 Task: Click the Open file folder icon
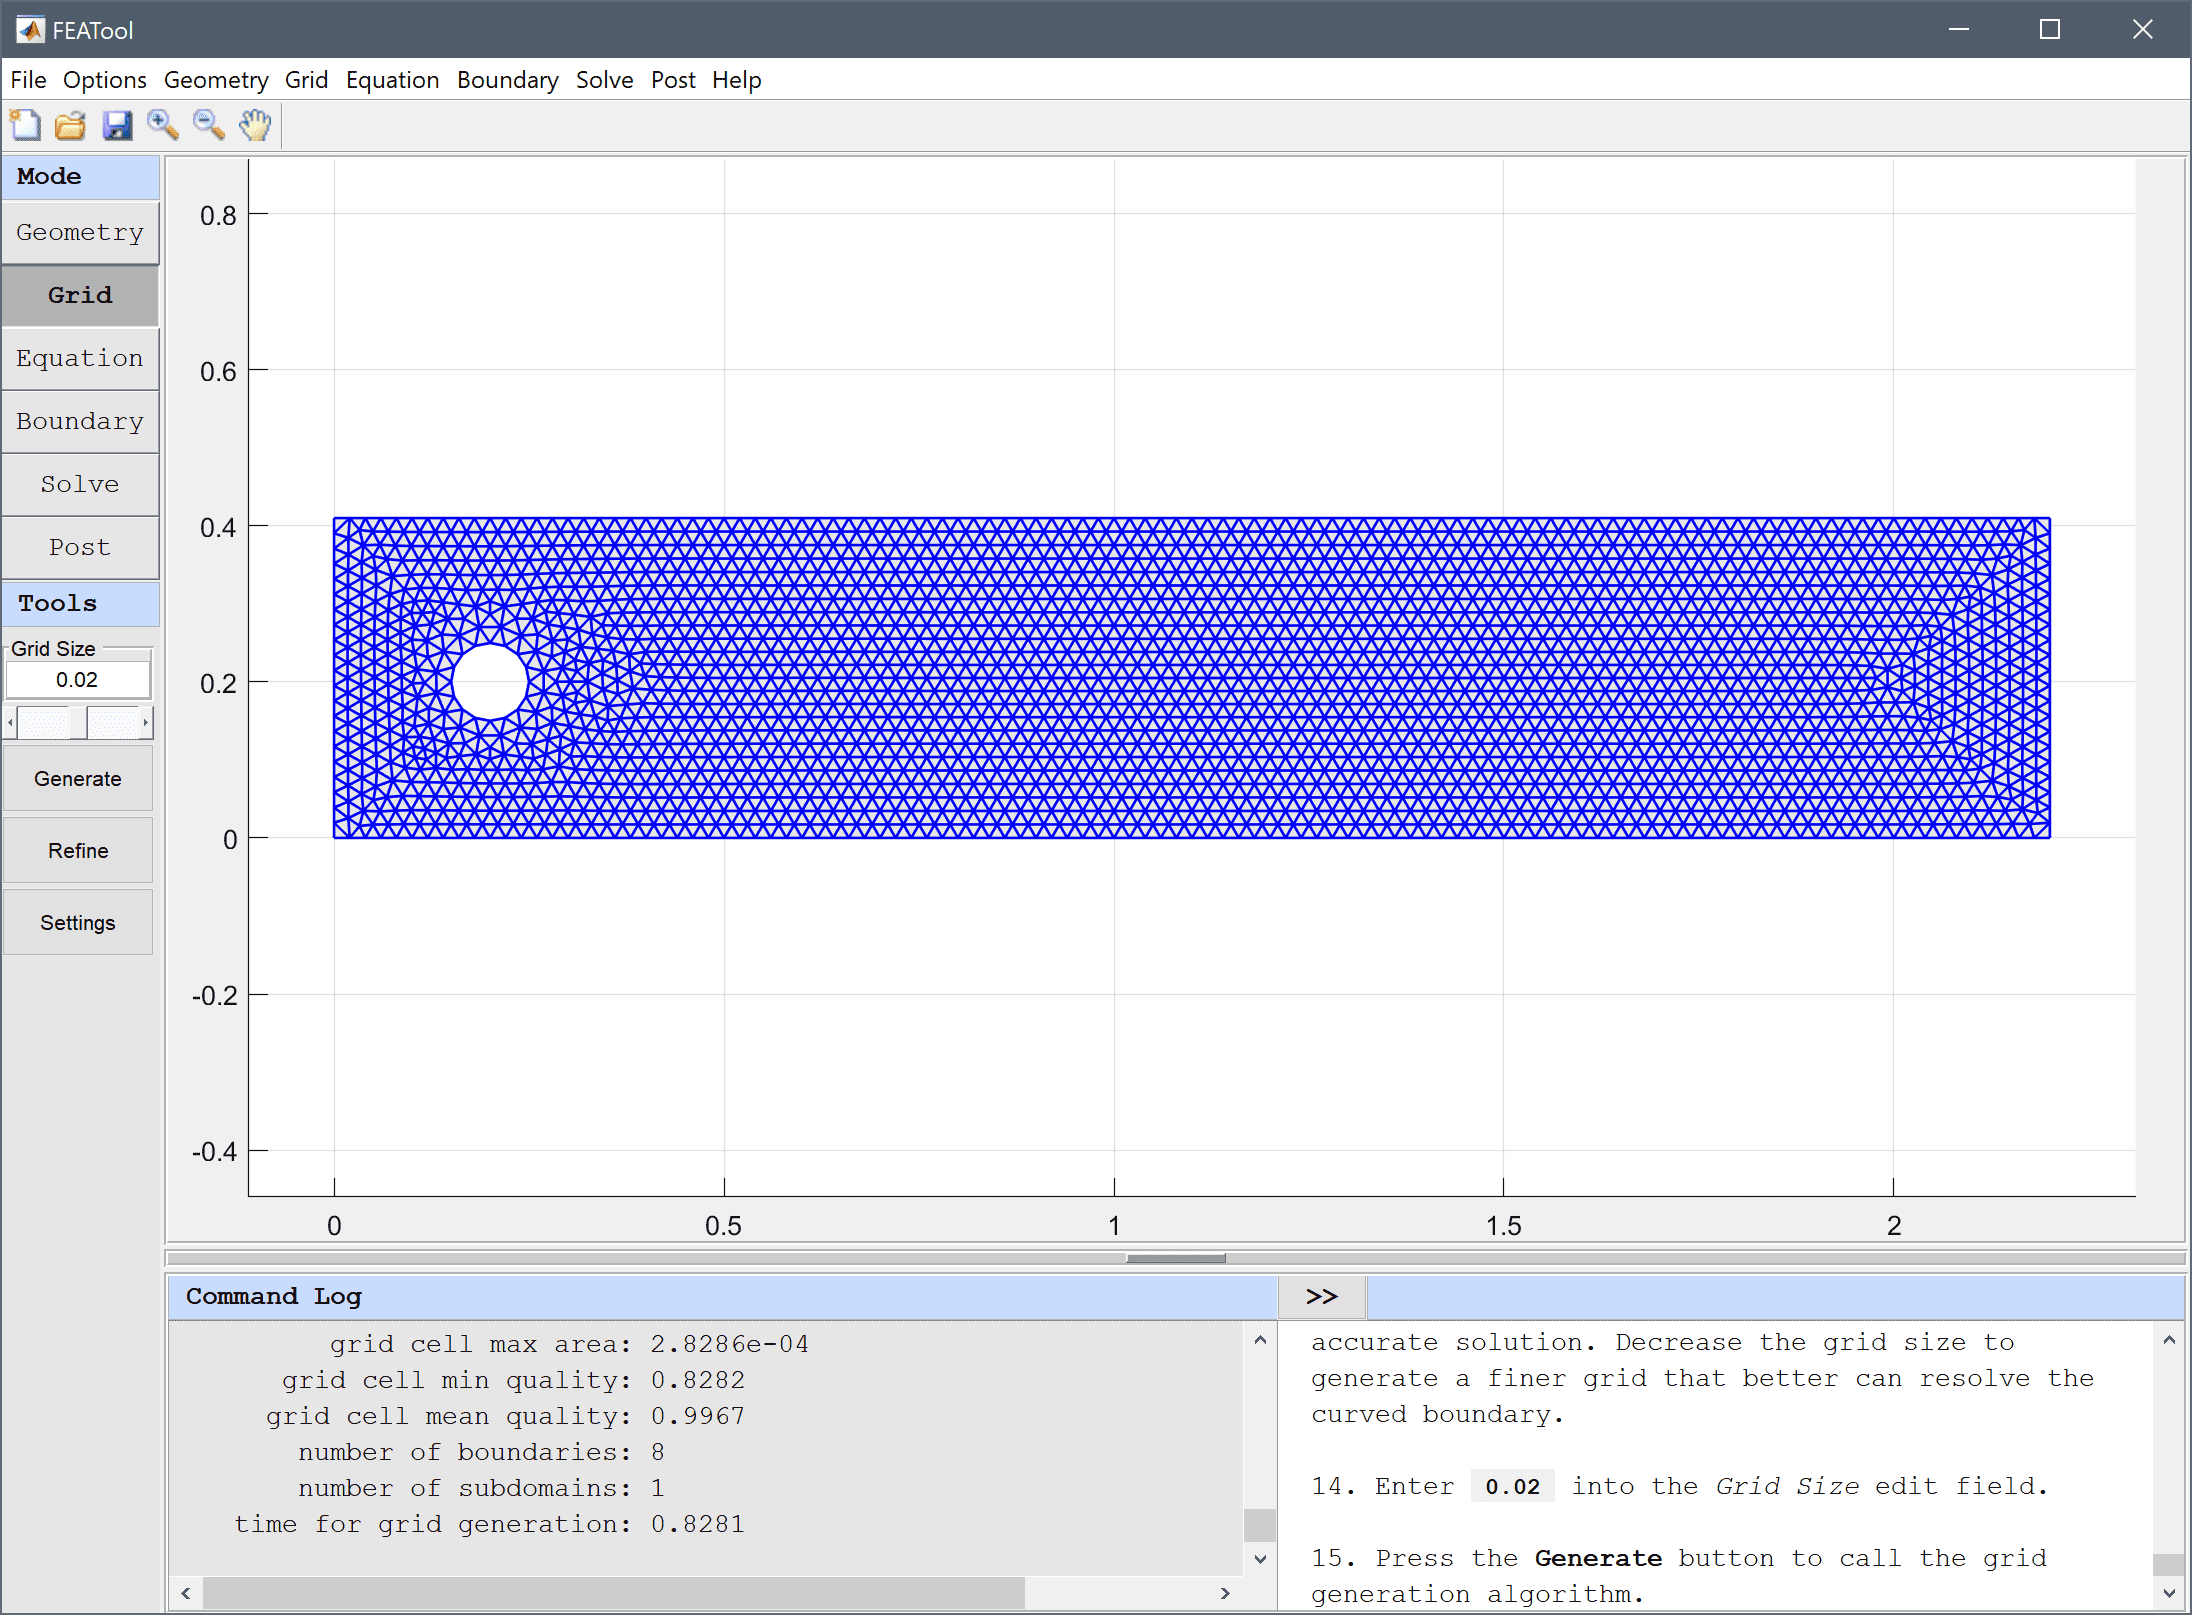[70, 125]
